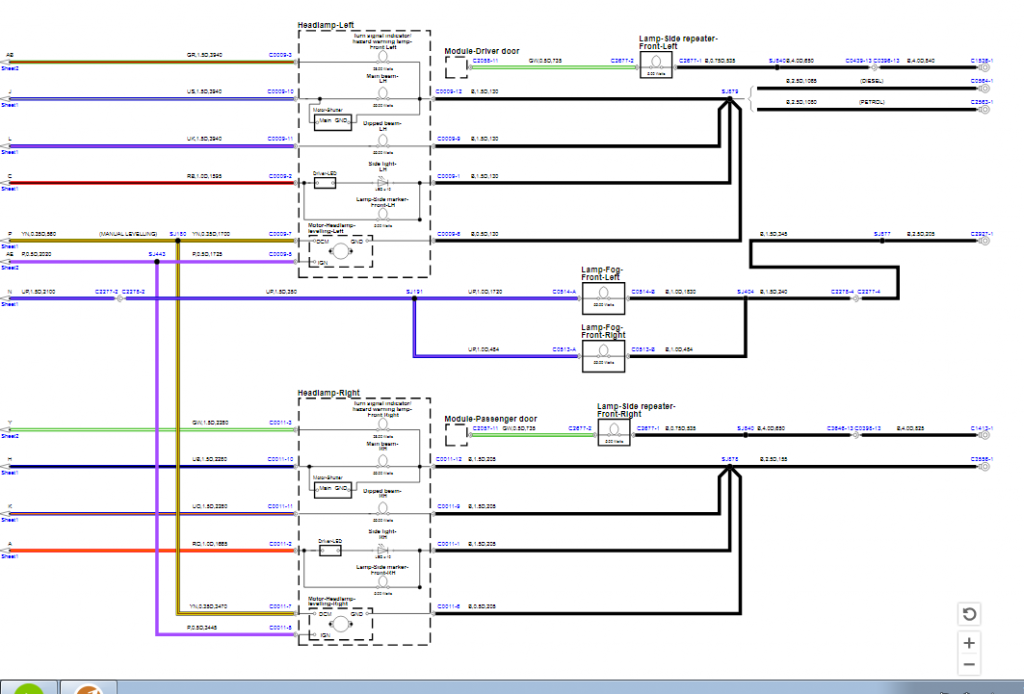This screenshot has width=1024, height=694.
Task: Open connector link C0009-3
Action: (x=280, y=55)
